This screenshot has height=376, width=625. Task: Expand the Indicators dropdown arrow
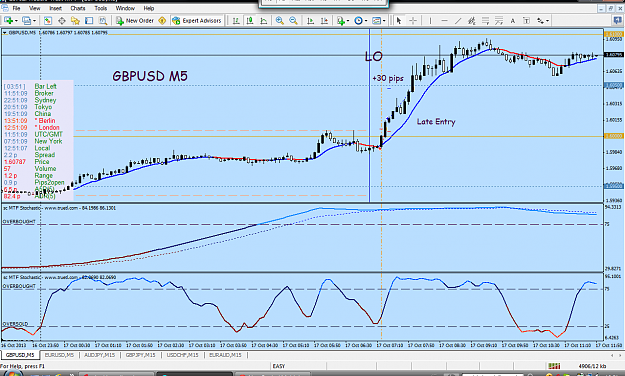click(348, 21)
